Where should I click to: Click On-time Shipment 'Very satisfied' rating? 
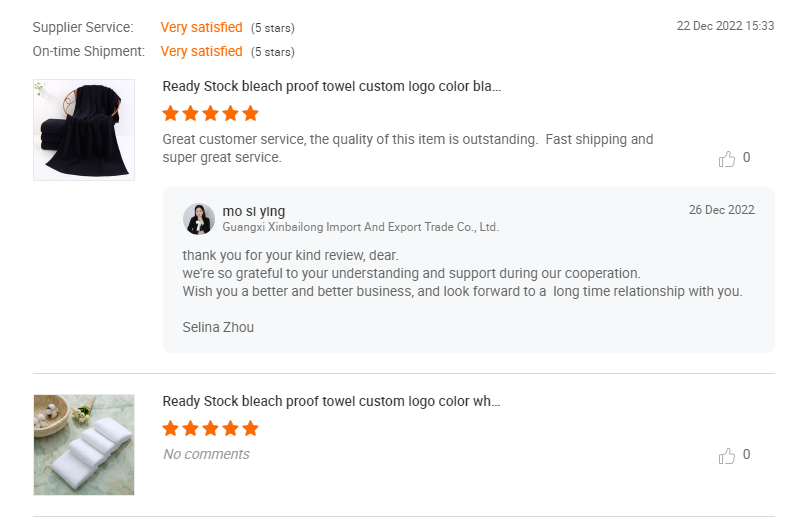tap(201, 51)
